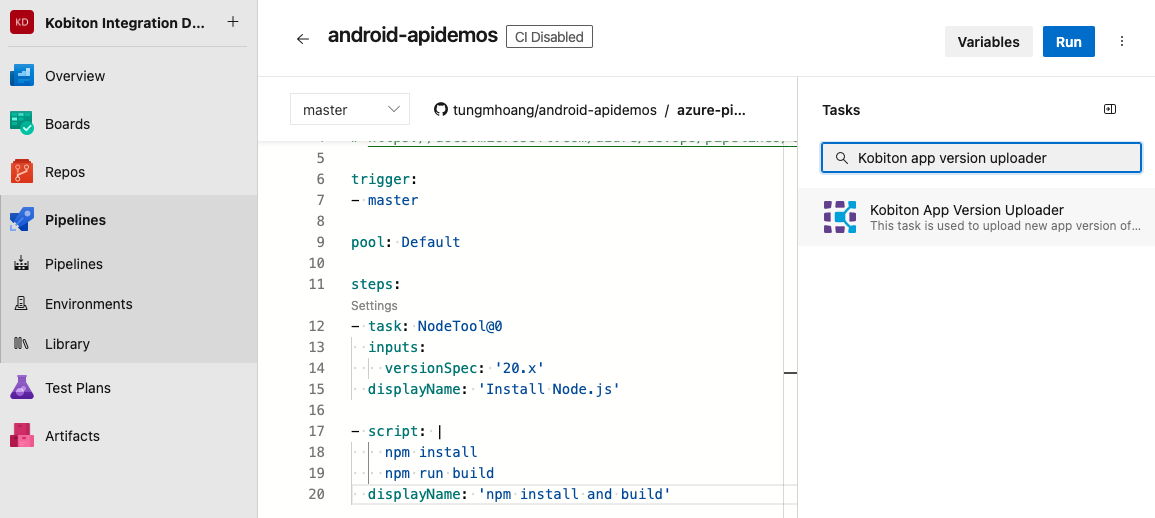
Task: Click the Artifacts icon
Action: pyautogui.click(x=22, y=435)
